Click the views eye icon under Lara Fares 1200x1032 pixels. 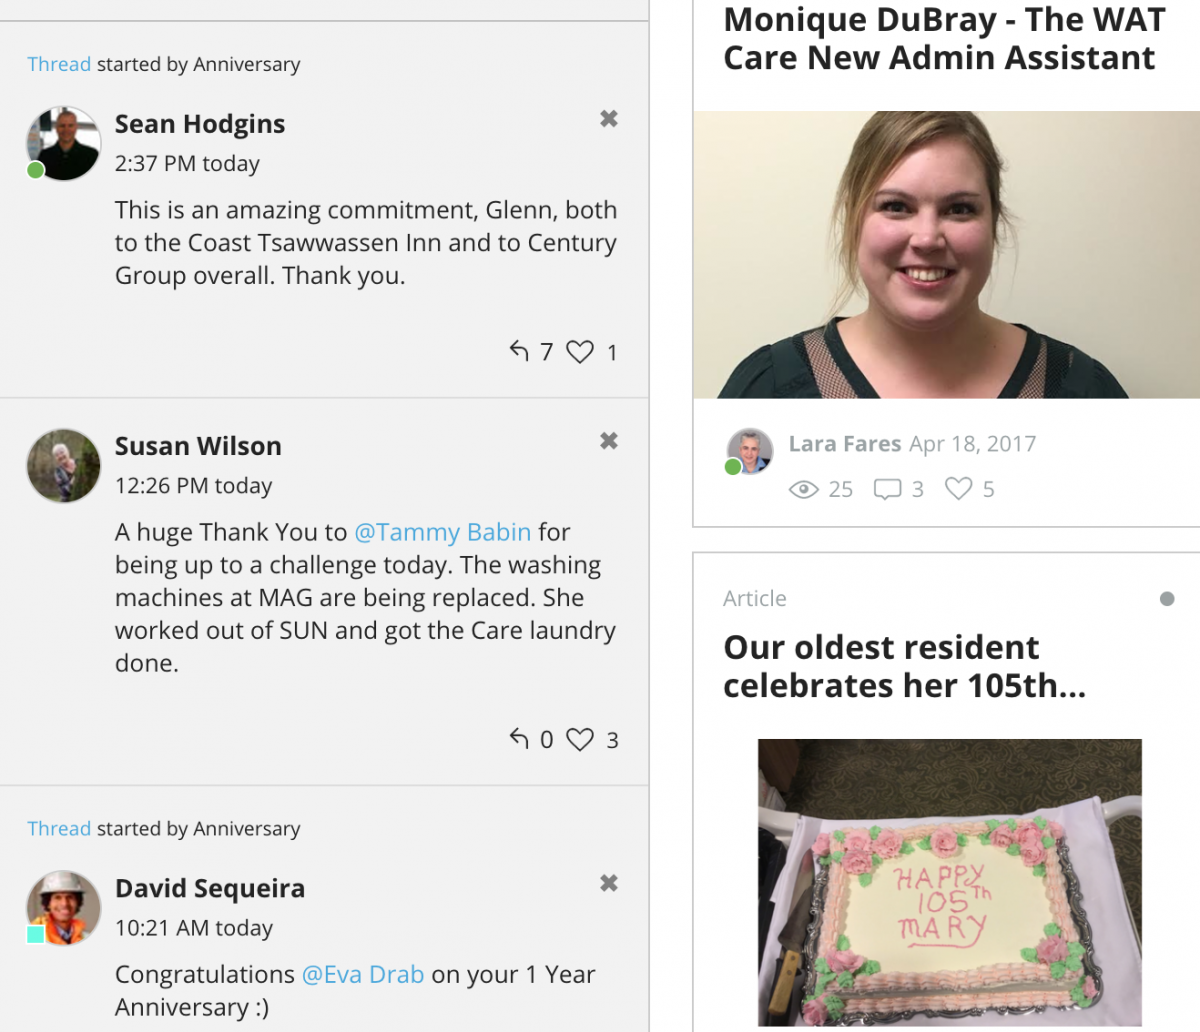click(x=804, y=489)
